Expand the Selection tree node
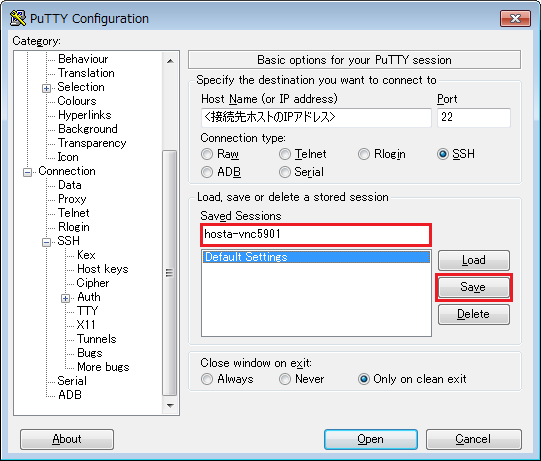The width and height of the screenshot is (541, 461). pyautogui.click(x=46, y=88)
